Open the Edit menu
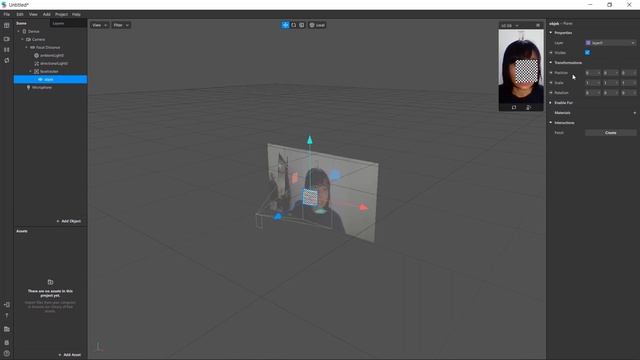Image resolution: width=640 pixels, height=360 pixels. (20, 14)
